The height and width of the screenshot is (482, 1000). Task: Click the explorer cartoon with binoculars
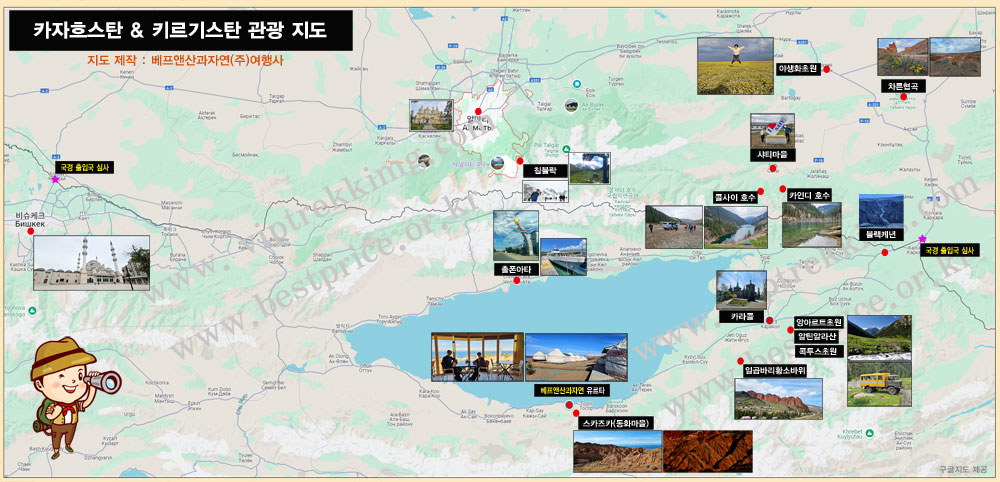click(x=72, y=396)
